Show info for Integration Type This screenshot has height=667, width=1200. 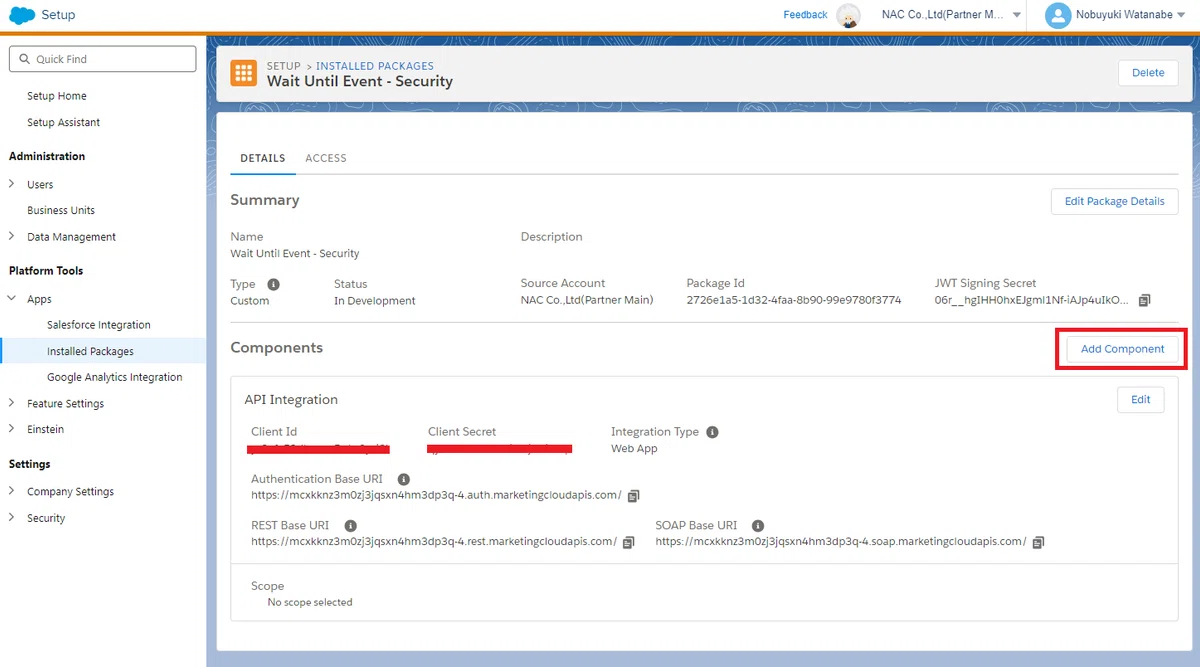pos(712,432)
